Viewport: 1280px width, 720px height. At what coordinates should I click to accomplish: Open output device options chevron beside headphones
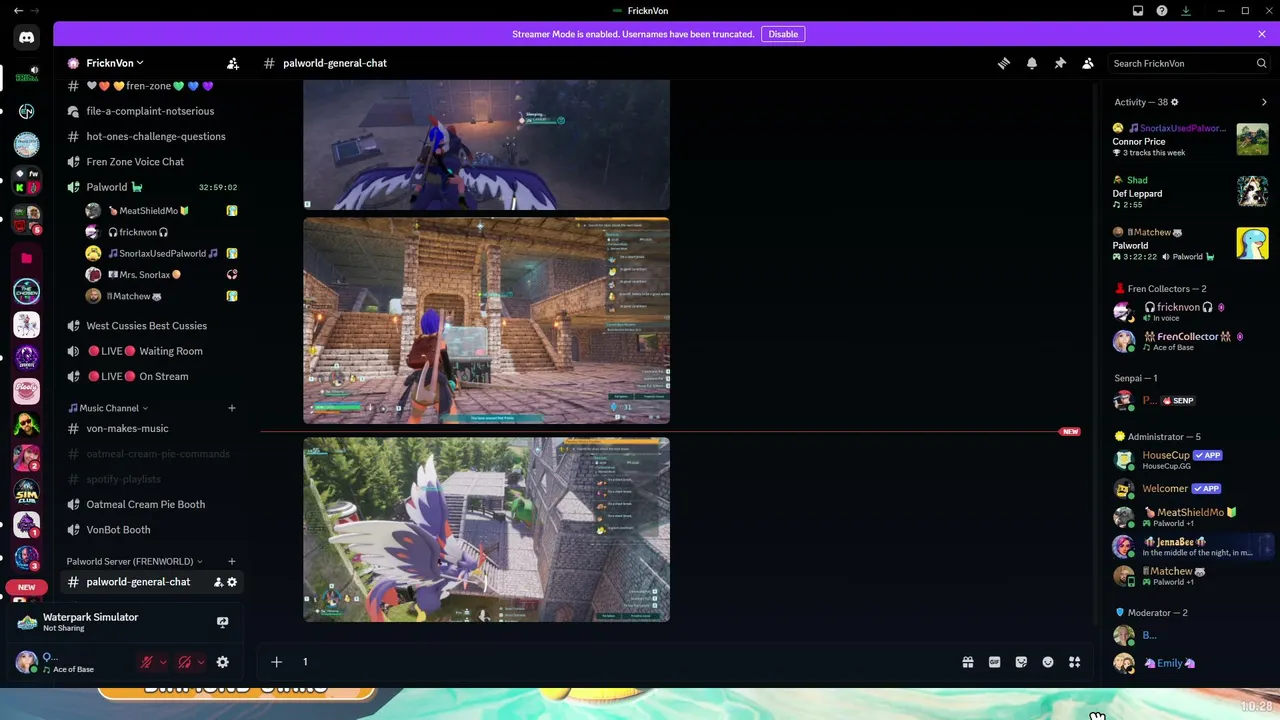click(x=201, y=662)
